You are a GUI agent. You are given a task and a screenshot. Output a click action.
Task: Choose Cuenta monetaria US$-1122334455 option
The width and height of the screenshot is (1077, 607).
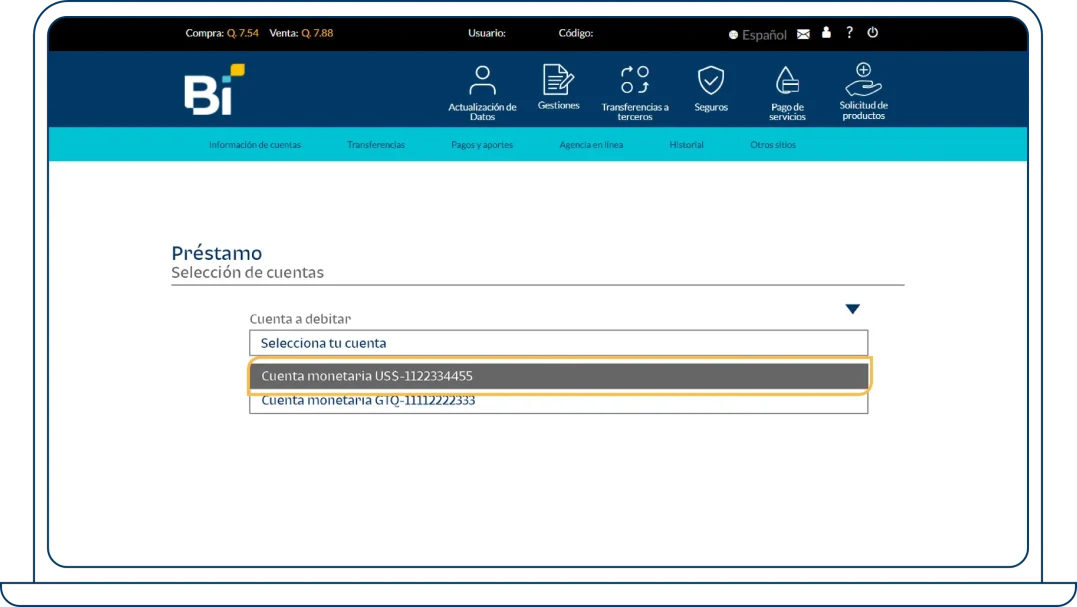tap(558, 376)
